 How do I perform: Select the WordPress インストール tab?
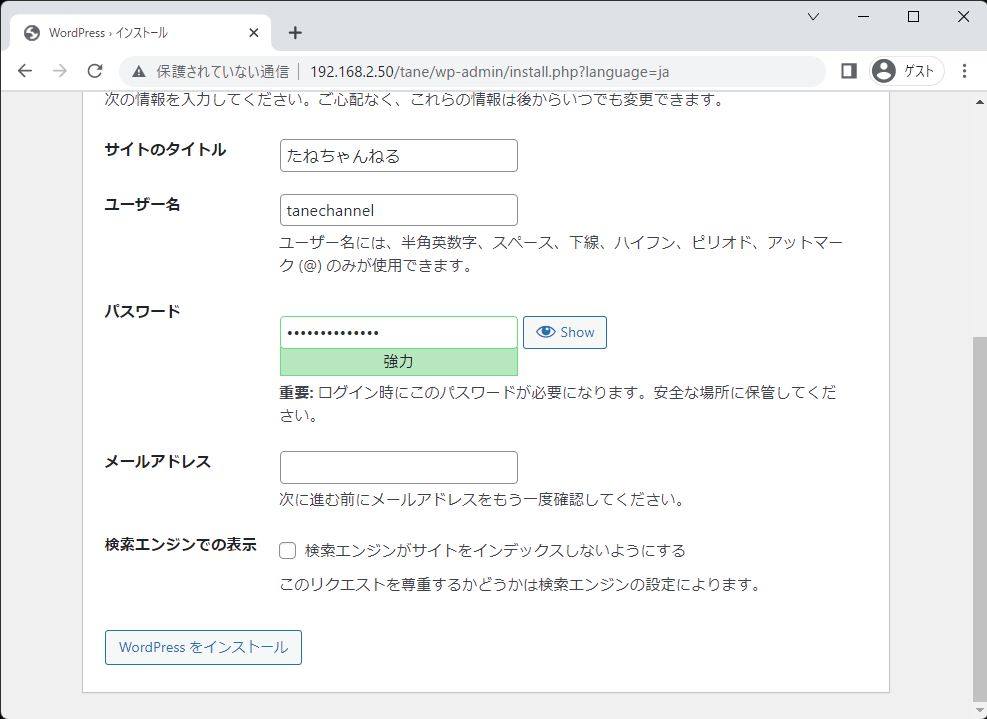141,33
